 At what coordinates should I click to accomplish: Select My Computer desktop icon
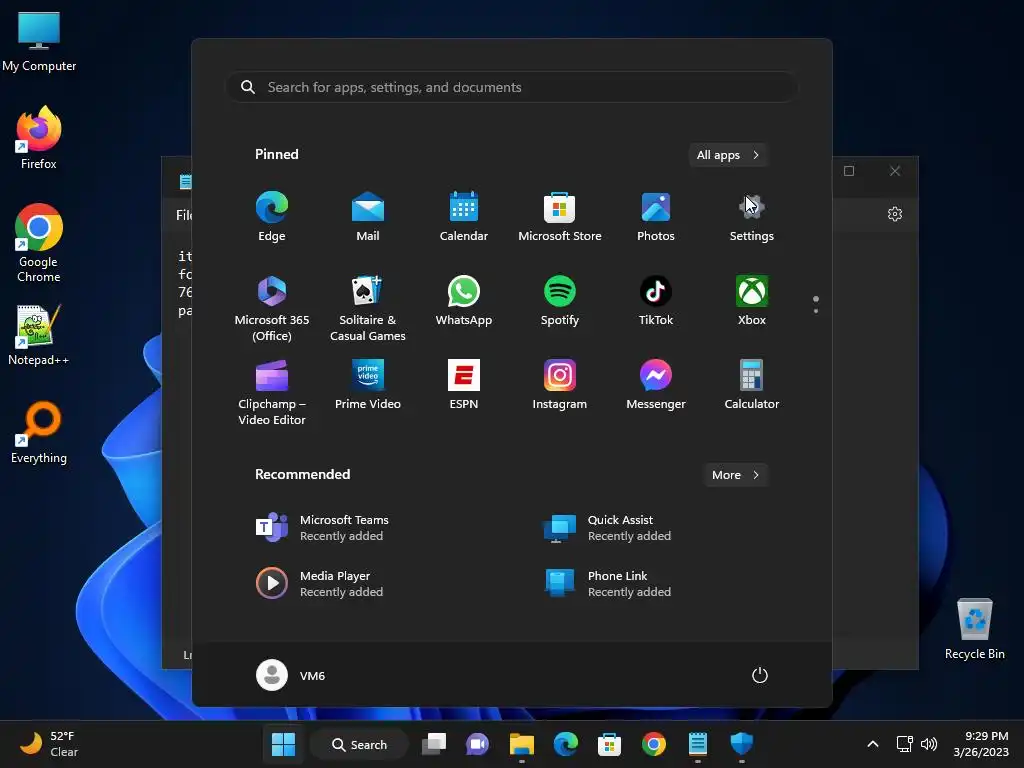39,41
